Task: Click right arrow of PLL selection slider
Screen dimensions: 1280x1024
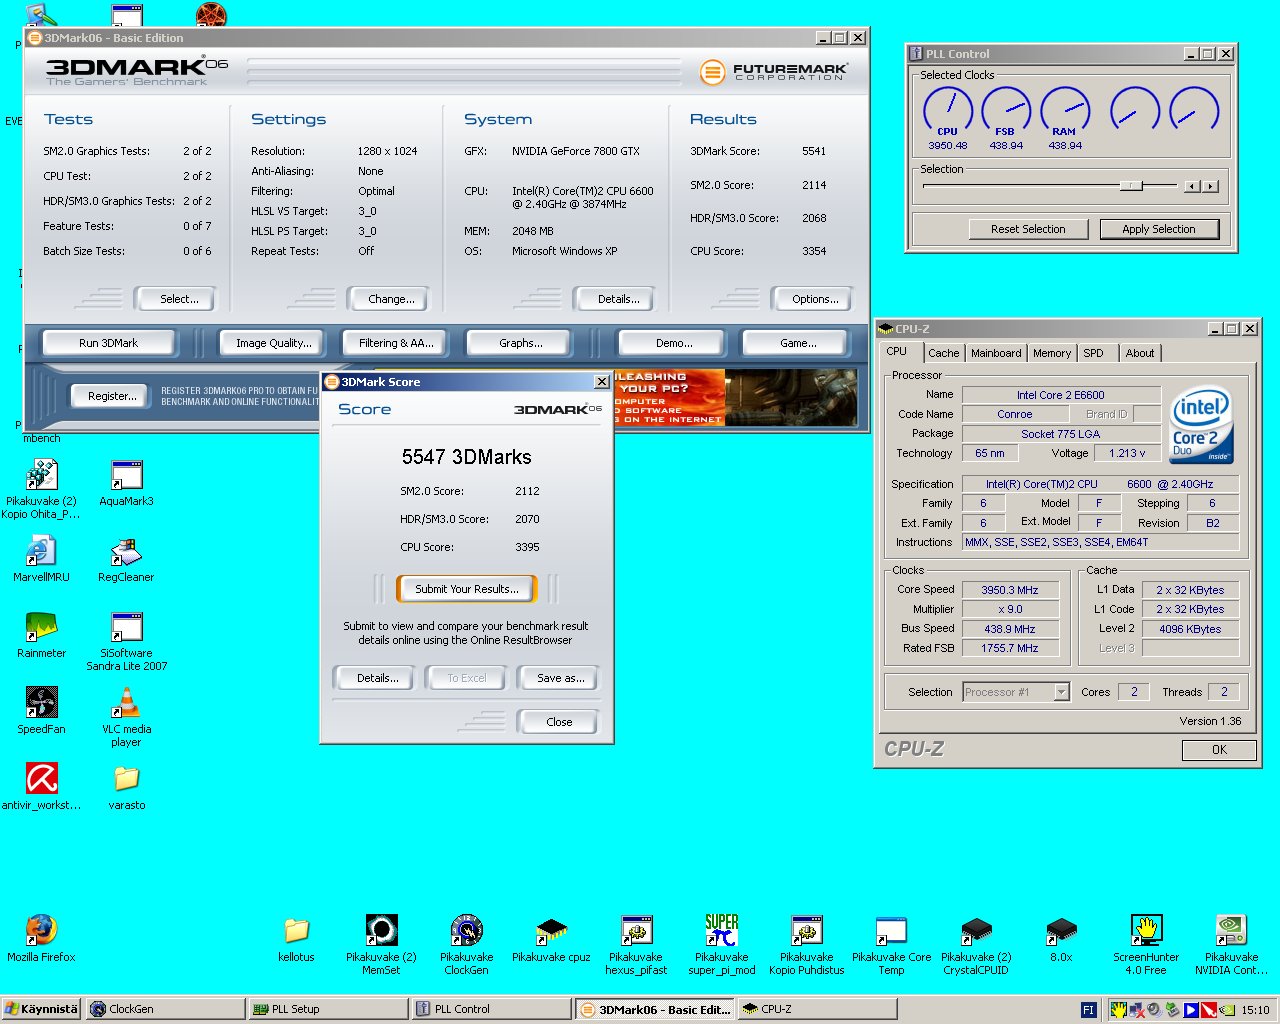Action: [1210, 186]
